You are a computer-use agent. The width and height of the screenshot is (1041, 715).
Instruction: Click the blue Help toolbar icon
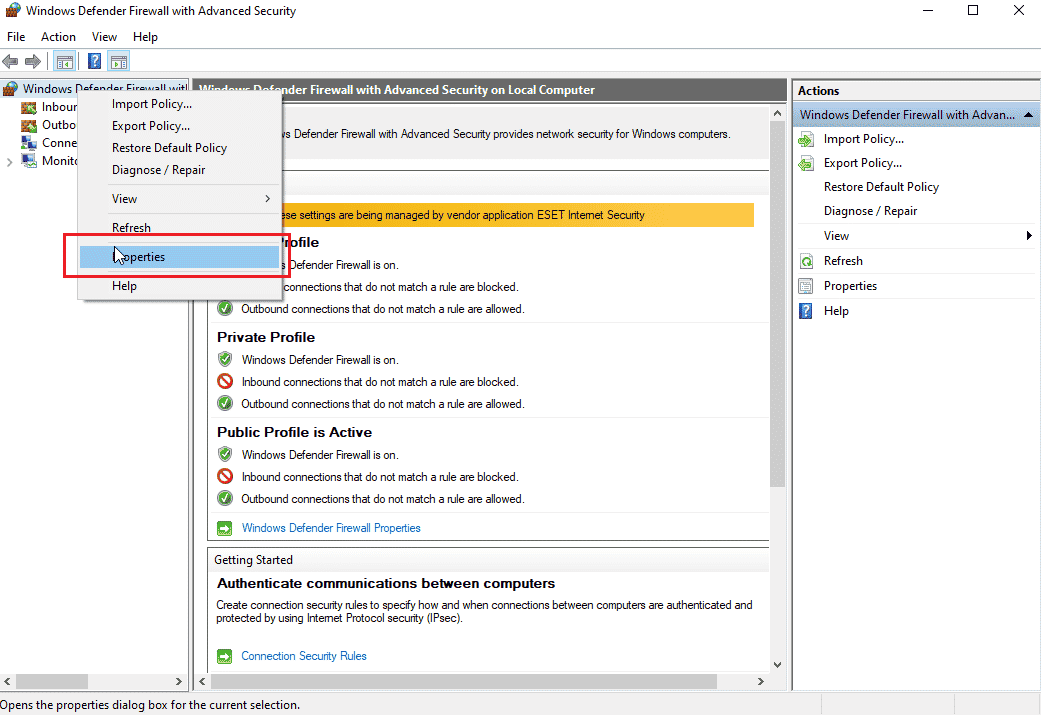pos(95,62)
